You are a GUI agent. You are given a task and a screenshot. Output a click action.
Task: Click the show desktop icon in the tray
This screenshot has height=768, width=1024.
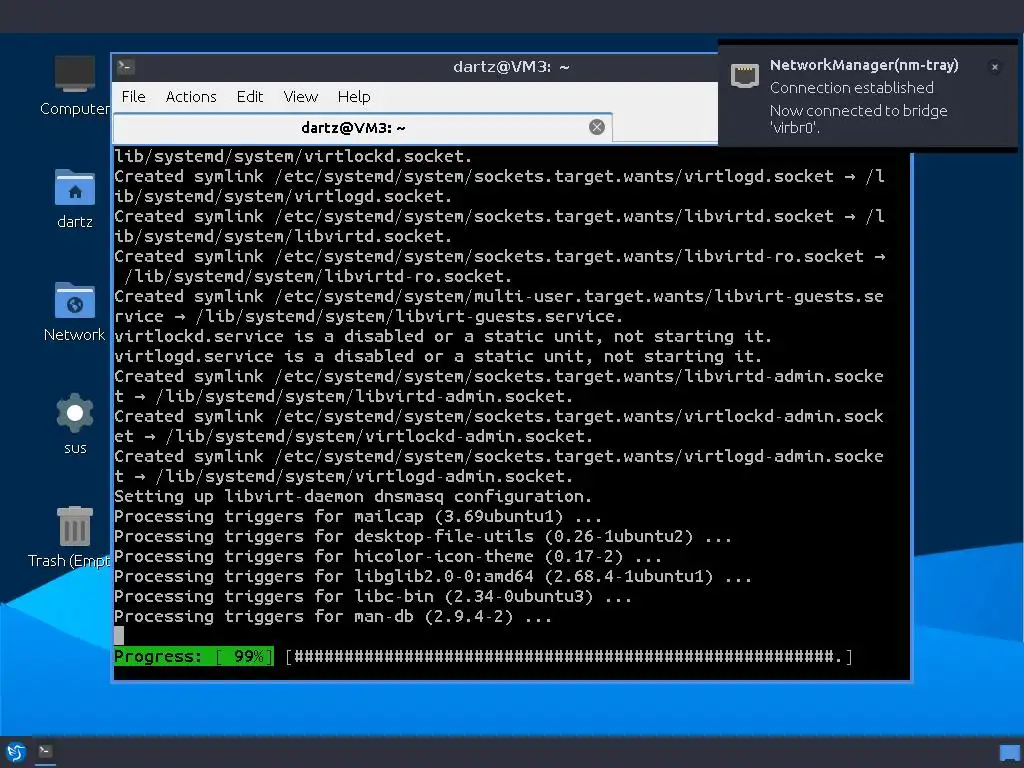coord(1010,753)
